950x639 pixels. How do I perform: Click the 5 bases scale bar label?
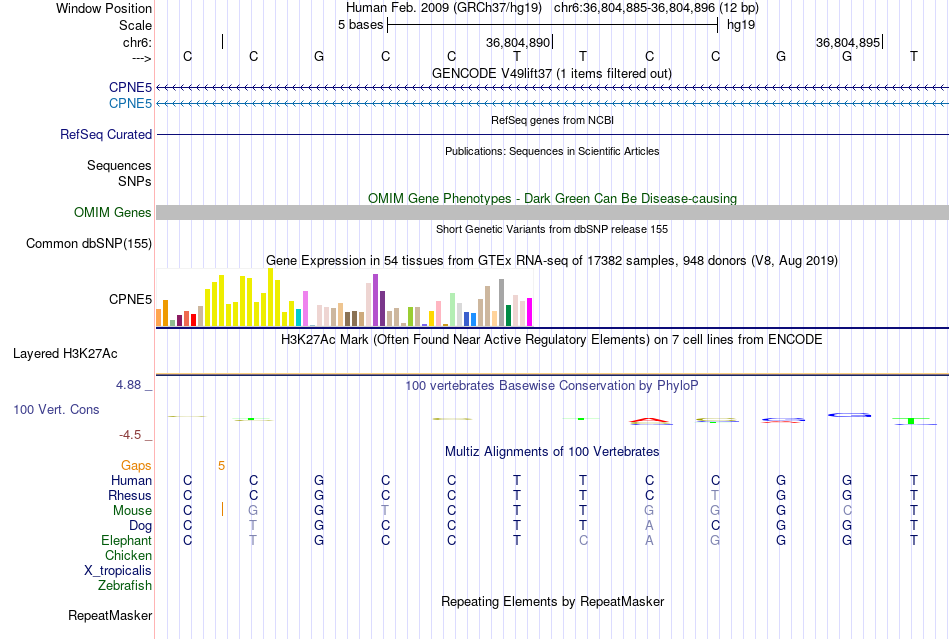click(360, 25)
